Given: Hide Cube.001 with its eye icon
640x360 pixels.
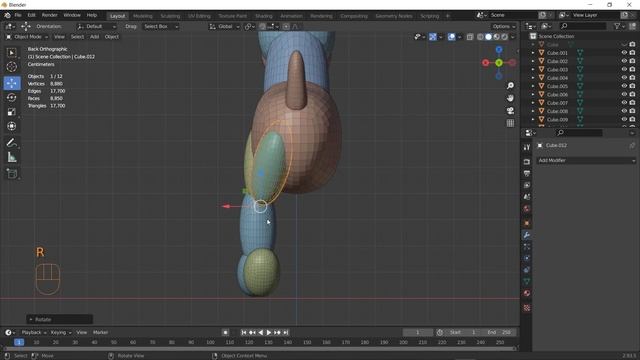Looking at the screenshot, I should 624,53.
